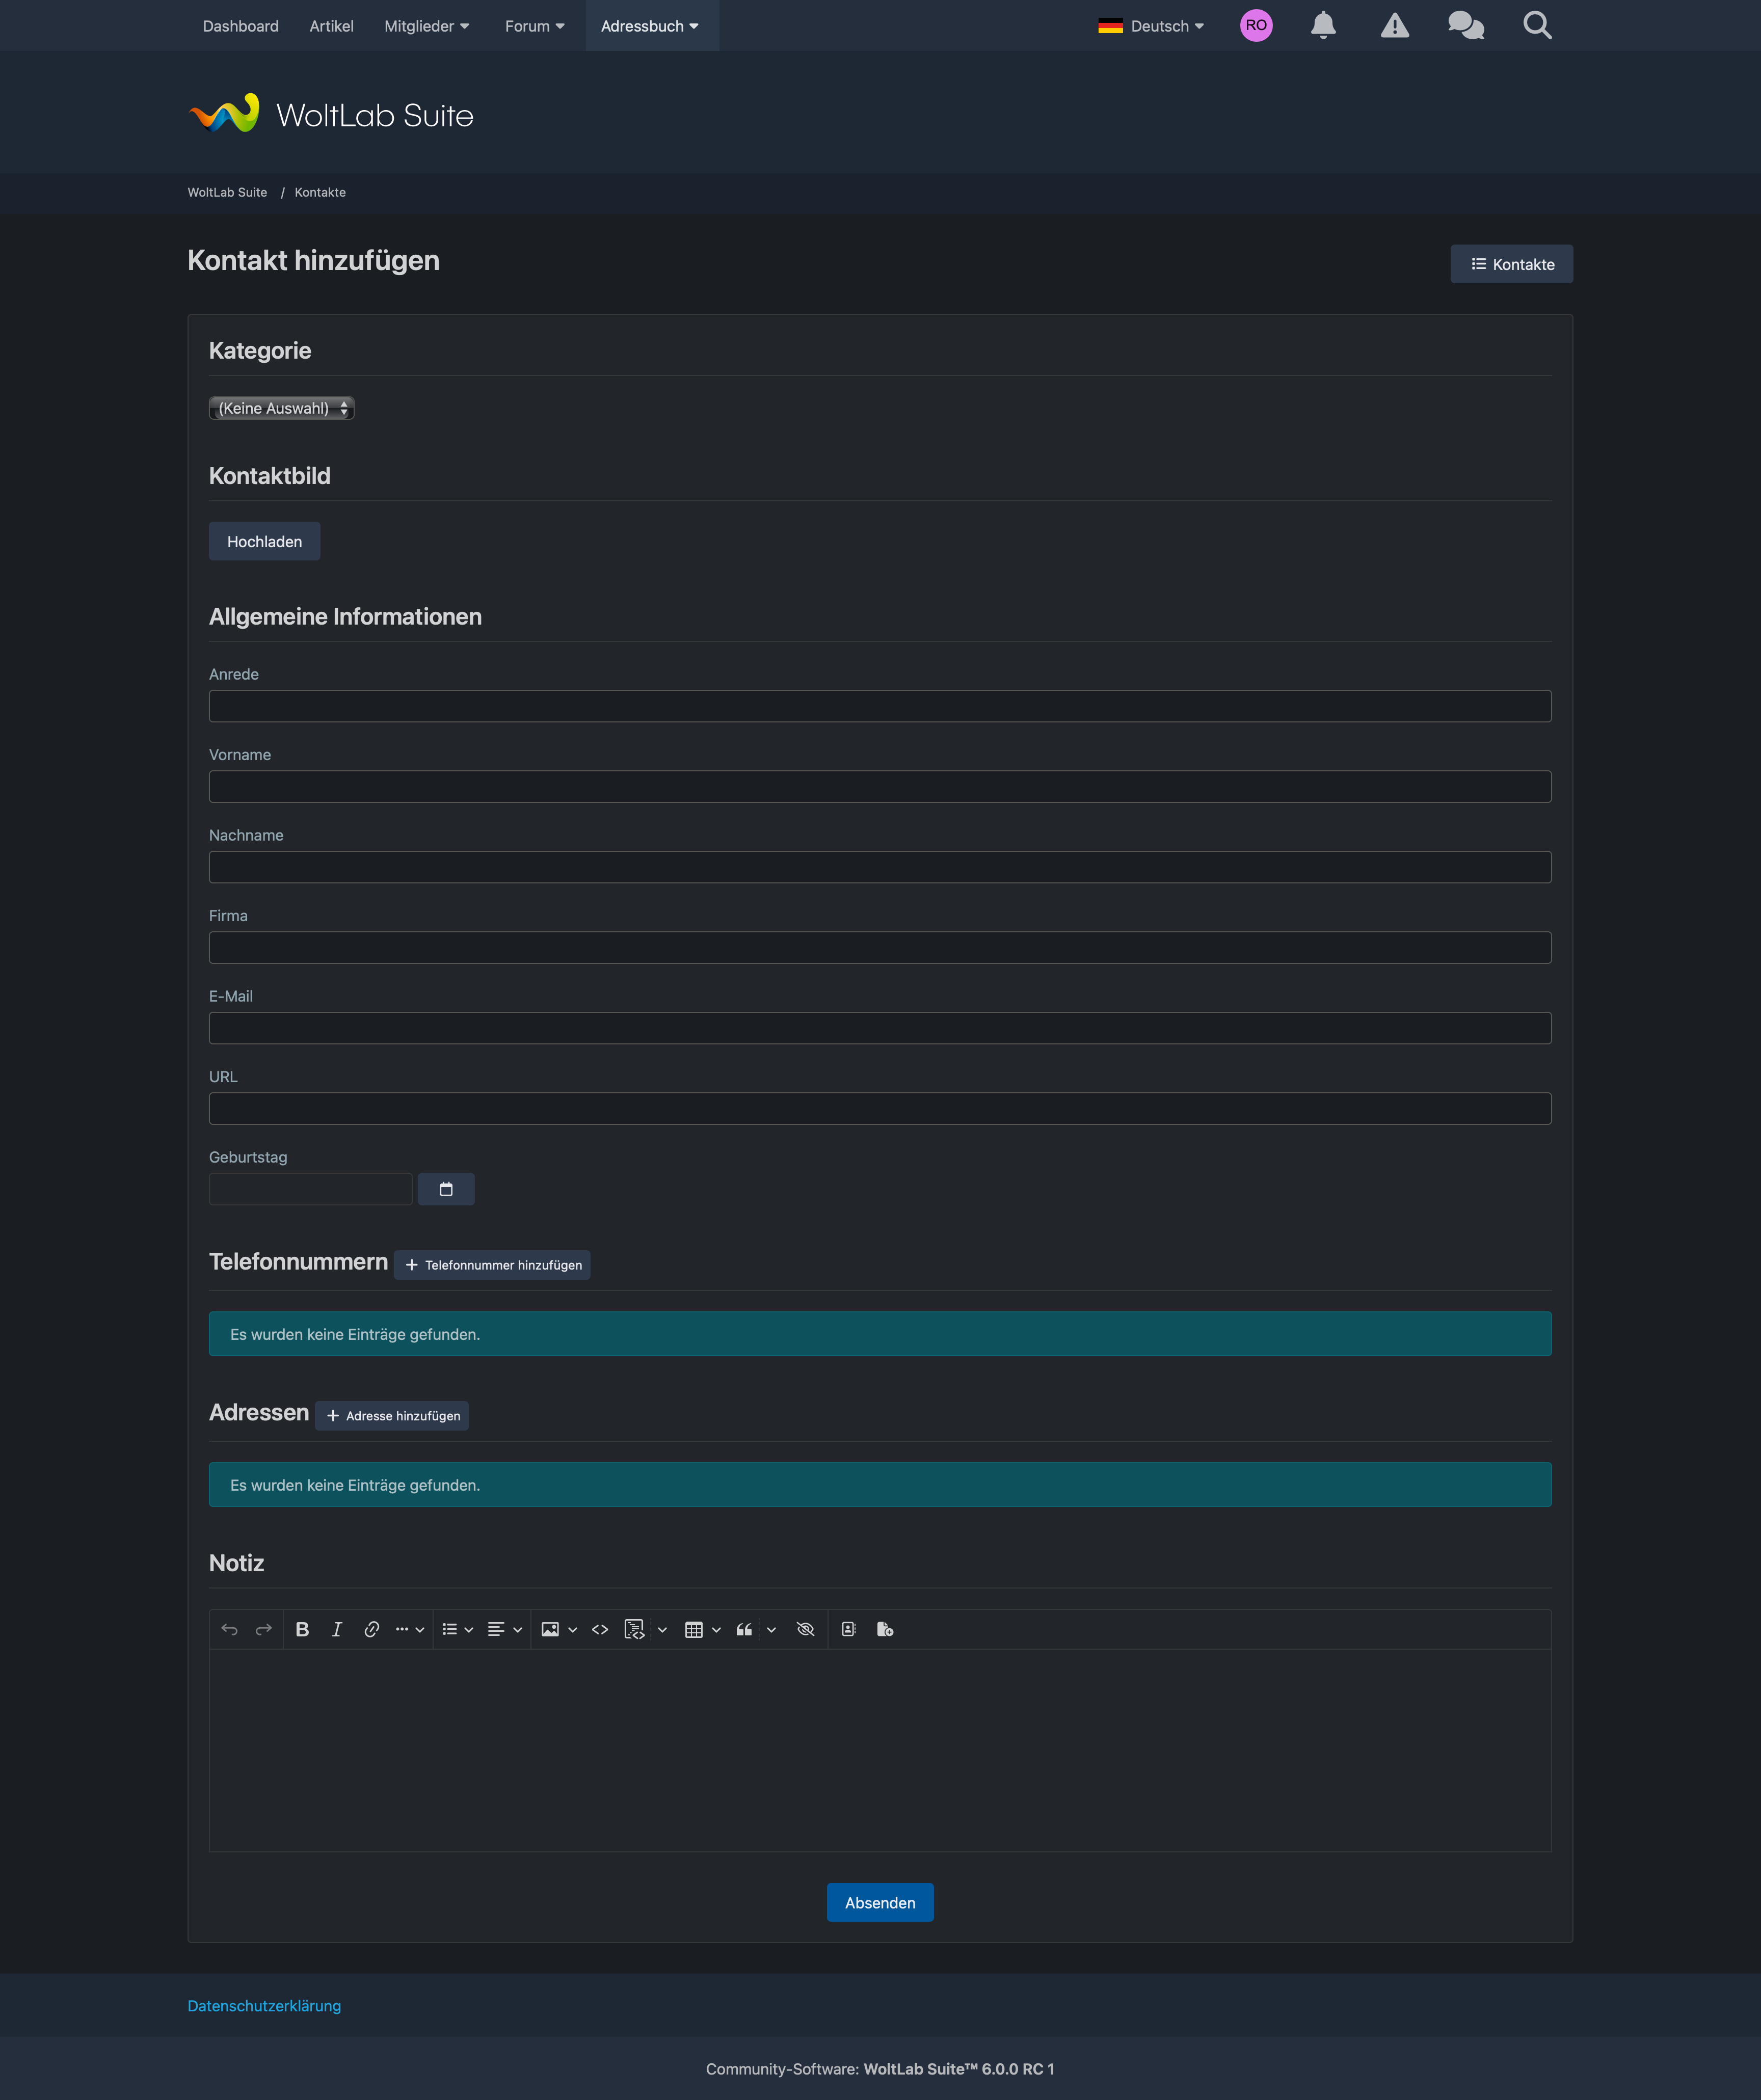This screenshot has height=2100, width=1761.
Task: Toggle spoiler (crossed eye) in editor
Action: pyautogui.click(x=805, y=1629)
